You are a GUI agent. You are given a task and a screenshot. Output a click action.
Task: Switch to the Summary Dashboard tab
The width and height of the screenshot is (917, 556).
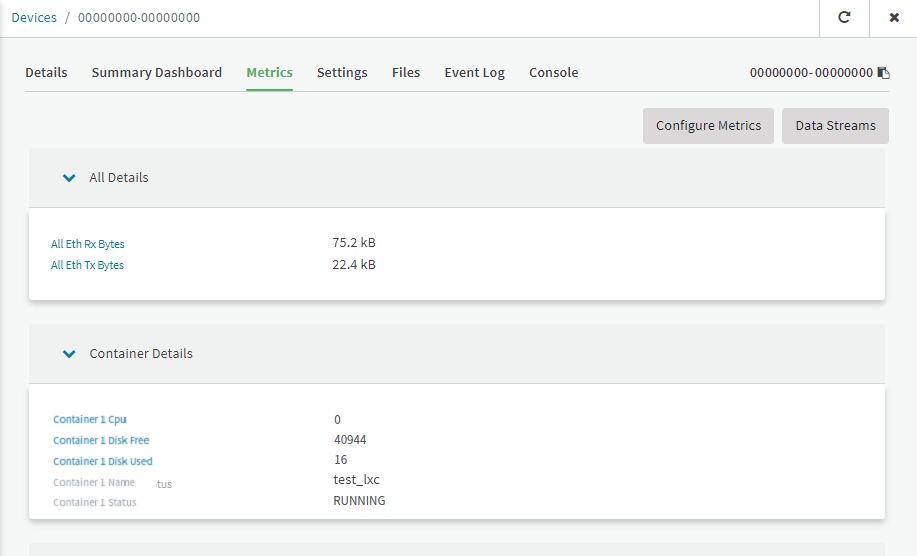(157, 73)
